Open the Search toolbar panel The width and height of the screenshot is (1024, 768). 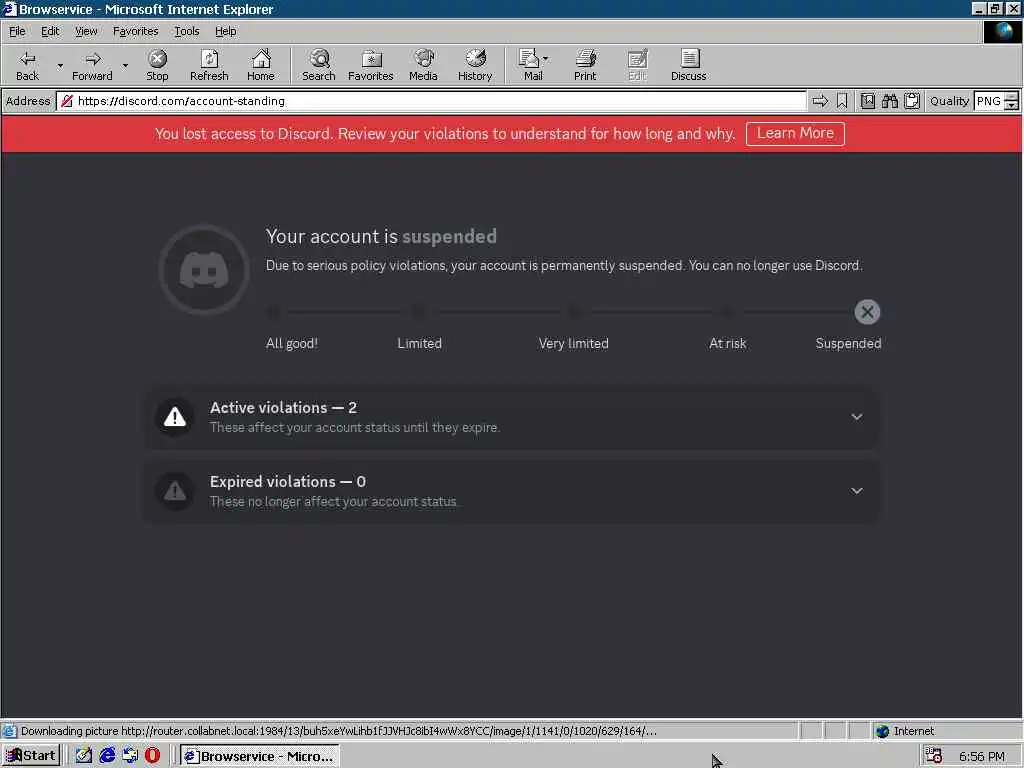[x=319, y=65]
